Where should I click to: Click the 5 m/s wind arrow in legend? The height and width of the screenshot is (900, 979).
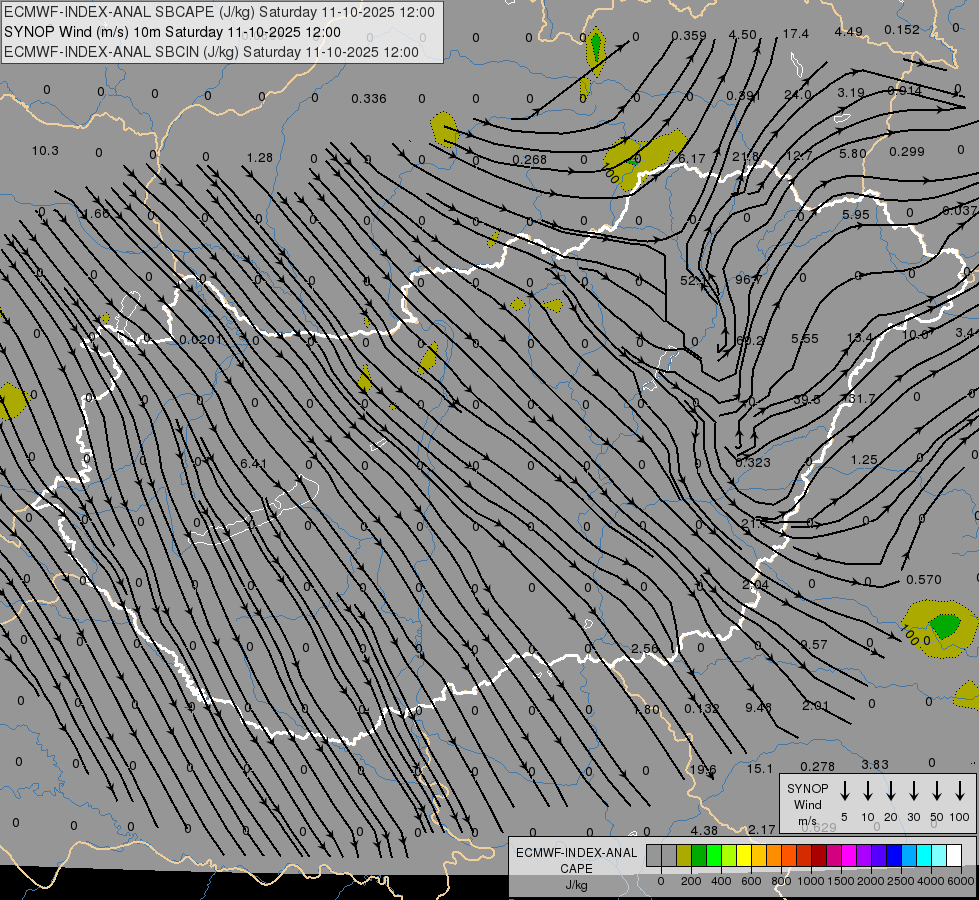pyautogui.click(x=845, y=792)
